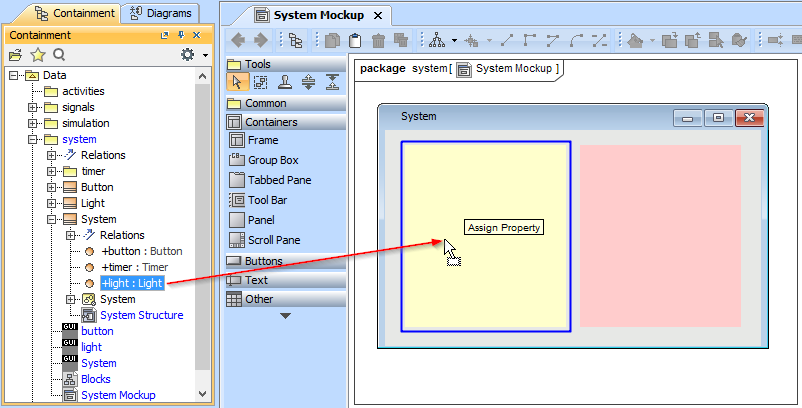Expand the signals folder node

(x=33, y=107)
